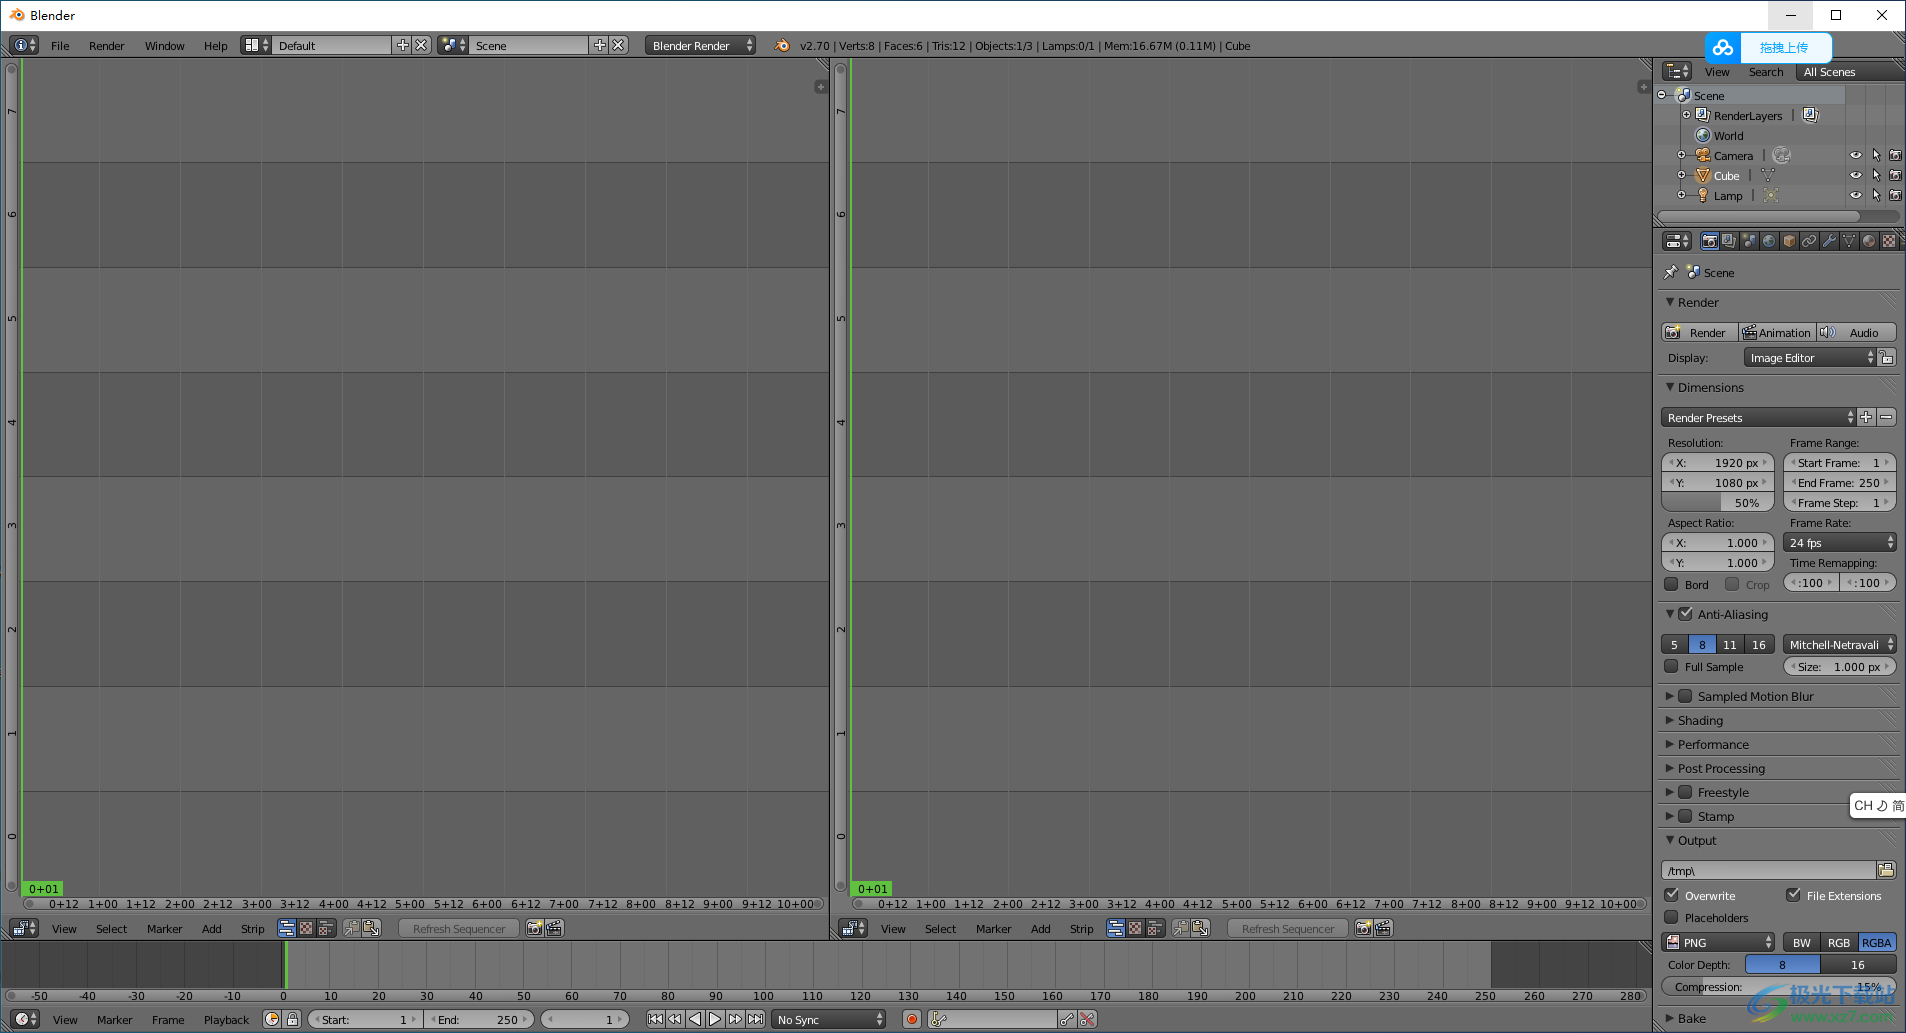
Task: Uncheck the File Extensions checkbox
Action: 1793,895
